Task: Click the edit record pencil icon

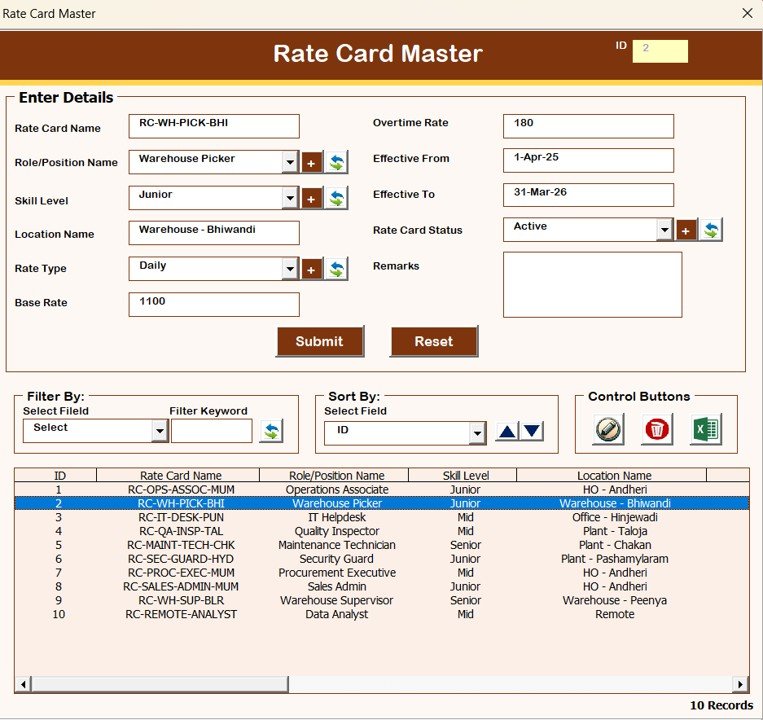Action: coord(608,429)
